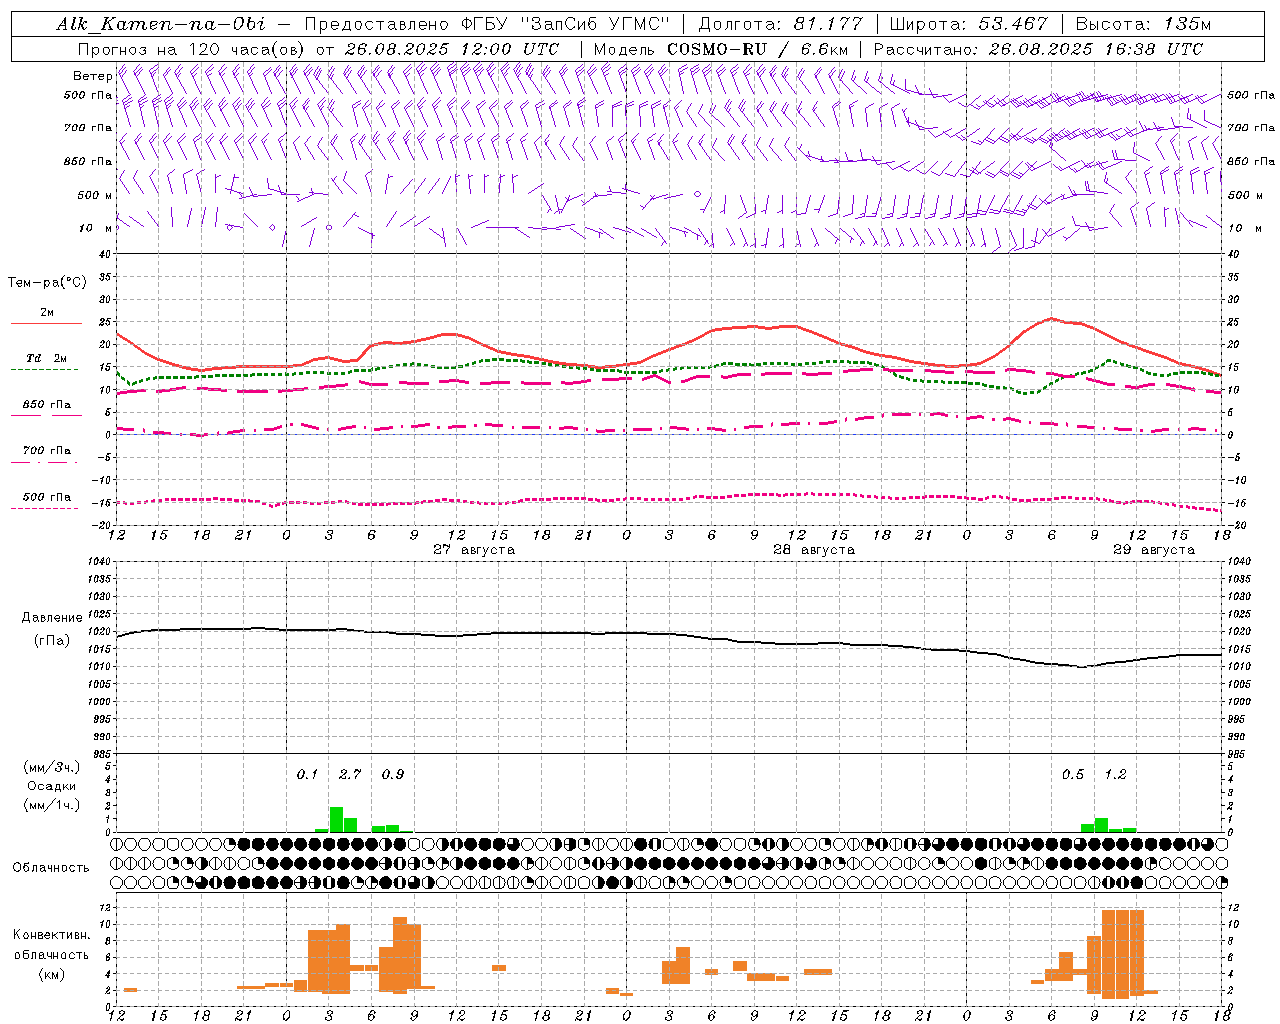Click the 1.2 precipitation total
Image resolution: width=1280 pixels, height=1024 pixels.
pos(1115,775)
